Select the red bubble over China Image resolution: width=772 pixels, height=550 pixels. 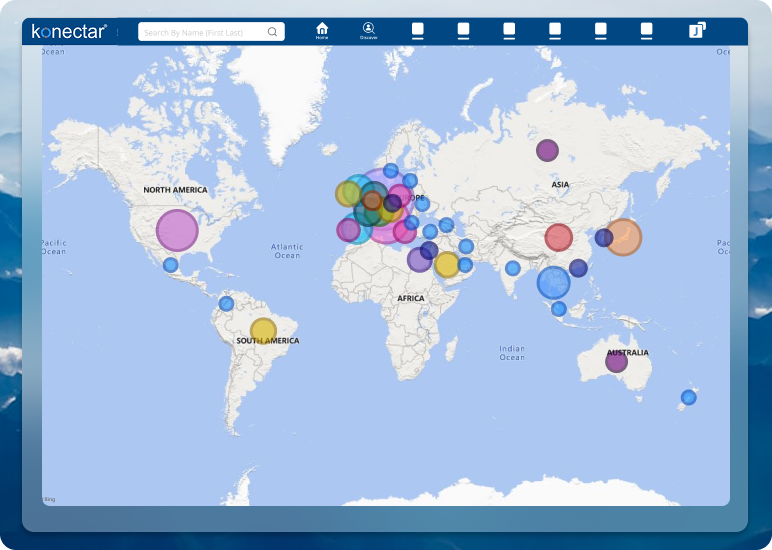point(559,238)
